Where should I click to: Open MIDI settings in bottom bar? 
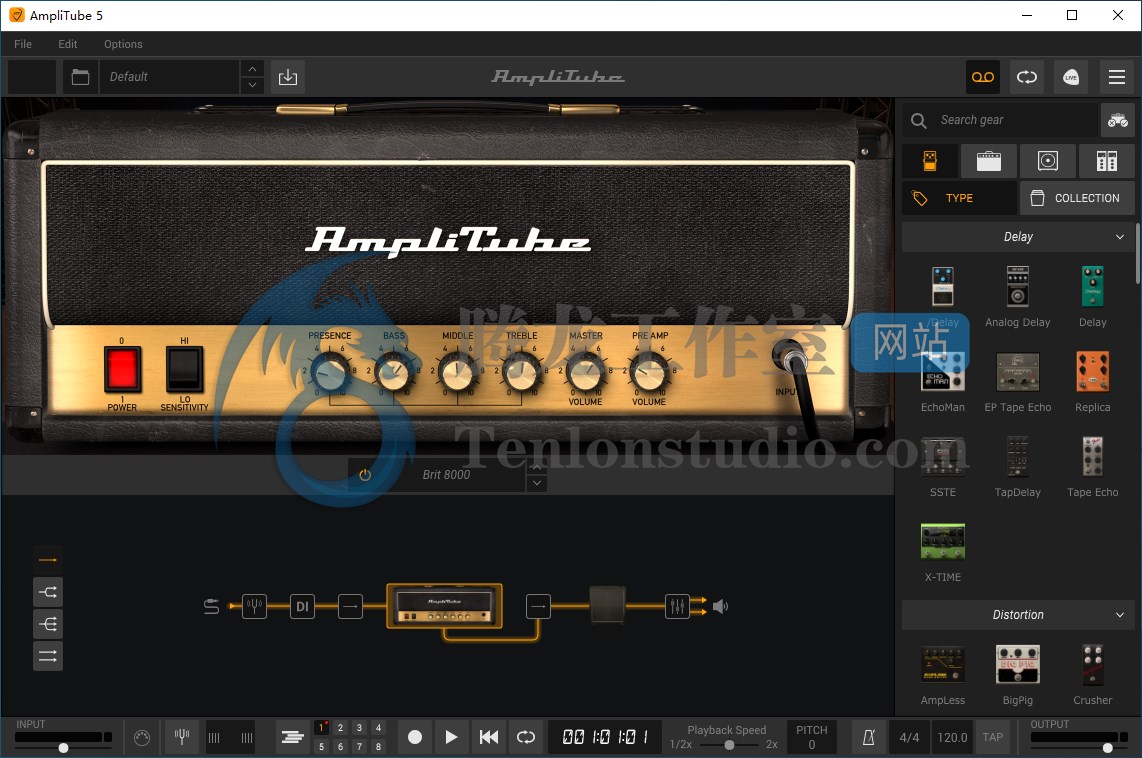pos(142,738)
